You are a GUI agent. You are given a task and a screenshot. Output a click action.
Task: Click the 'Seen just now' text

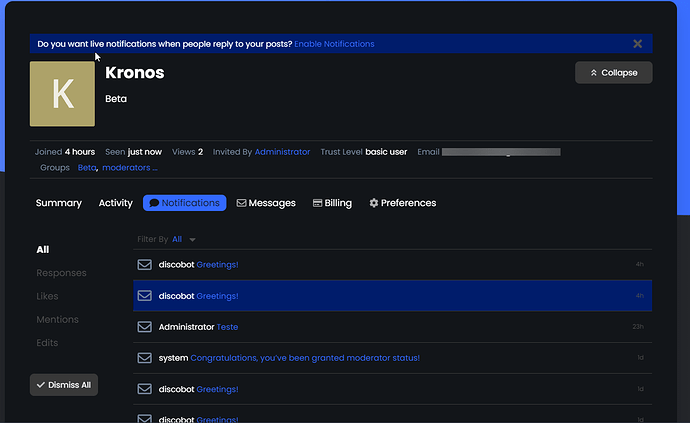point(133,152)
